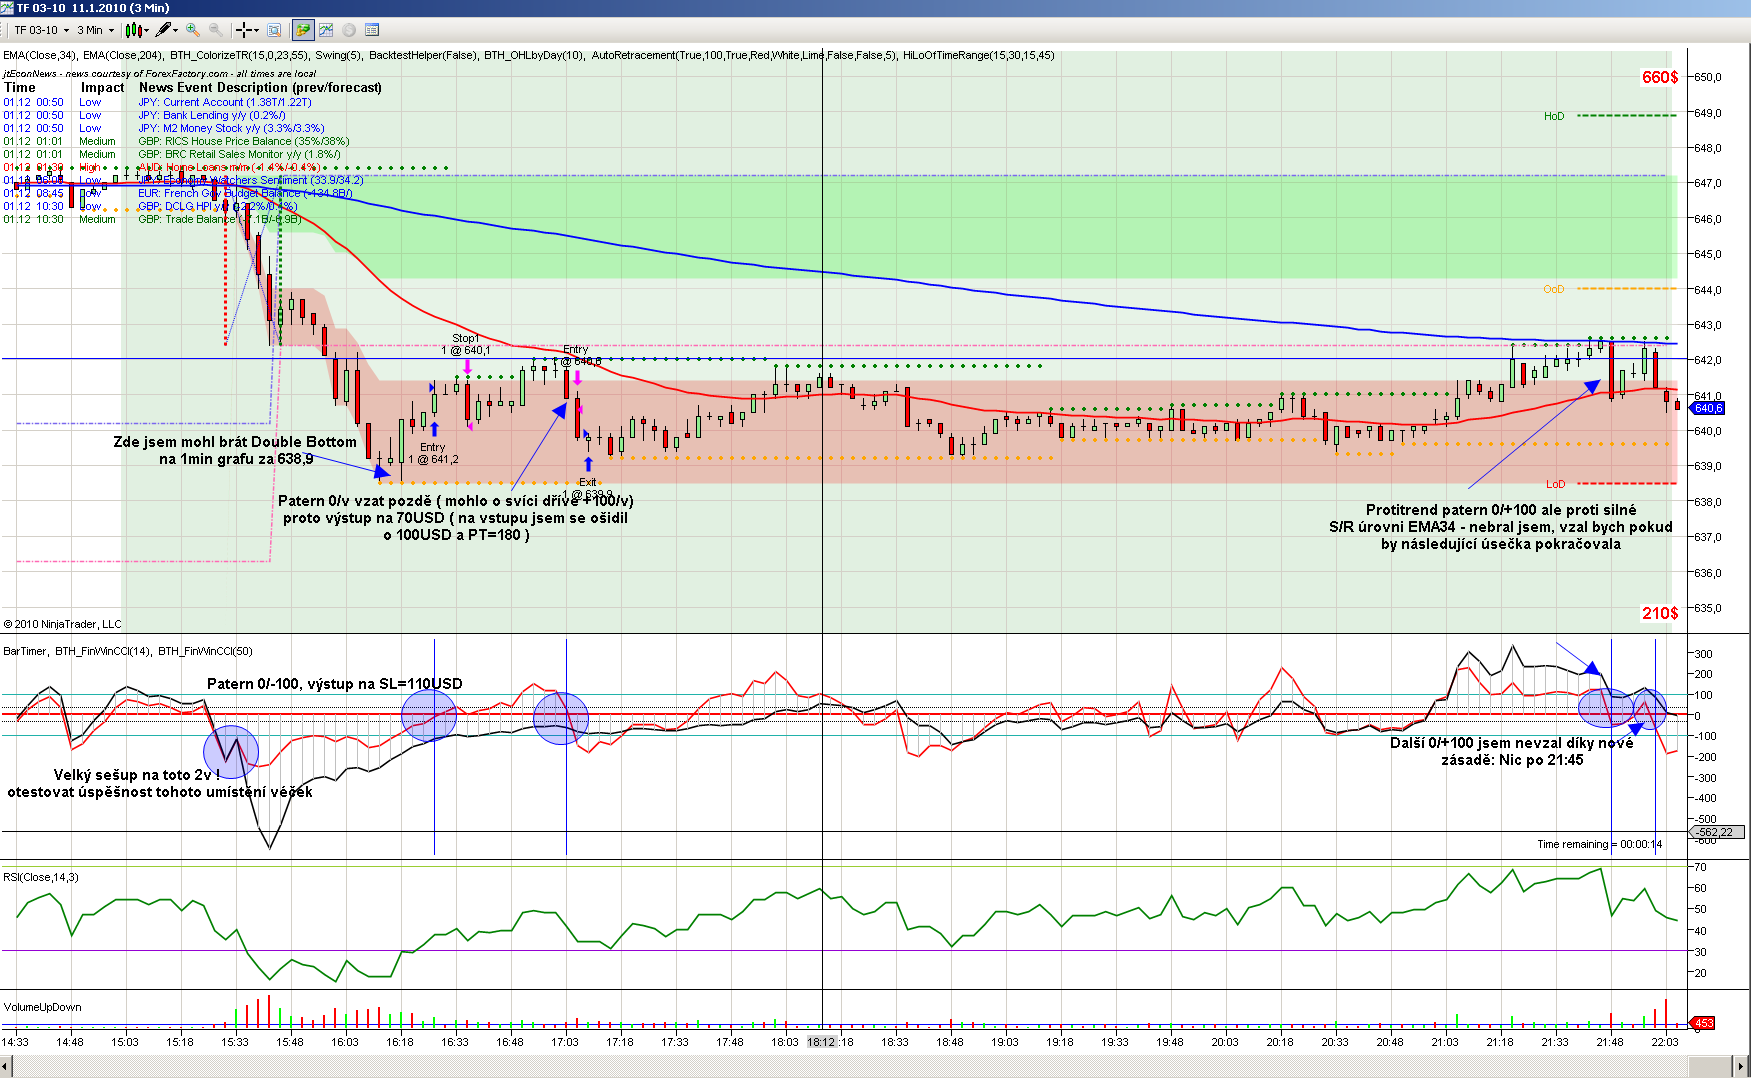
Task: Click the red volume marker 453
Action: (1703, 1023)
